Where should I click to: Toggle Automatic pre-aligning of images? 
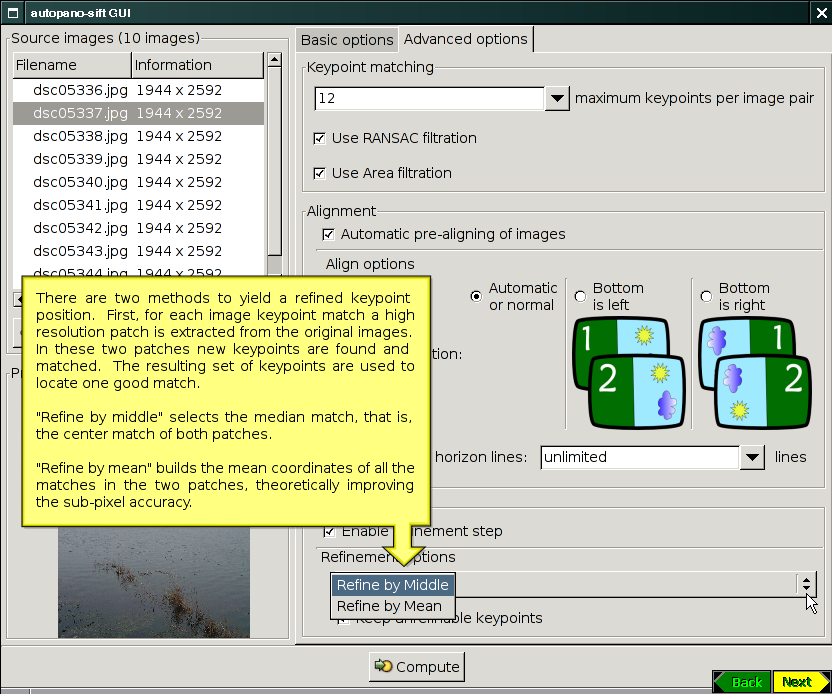[329, 234]
